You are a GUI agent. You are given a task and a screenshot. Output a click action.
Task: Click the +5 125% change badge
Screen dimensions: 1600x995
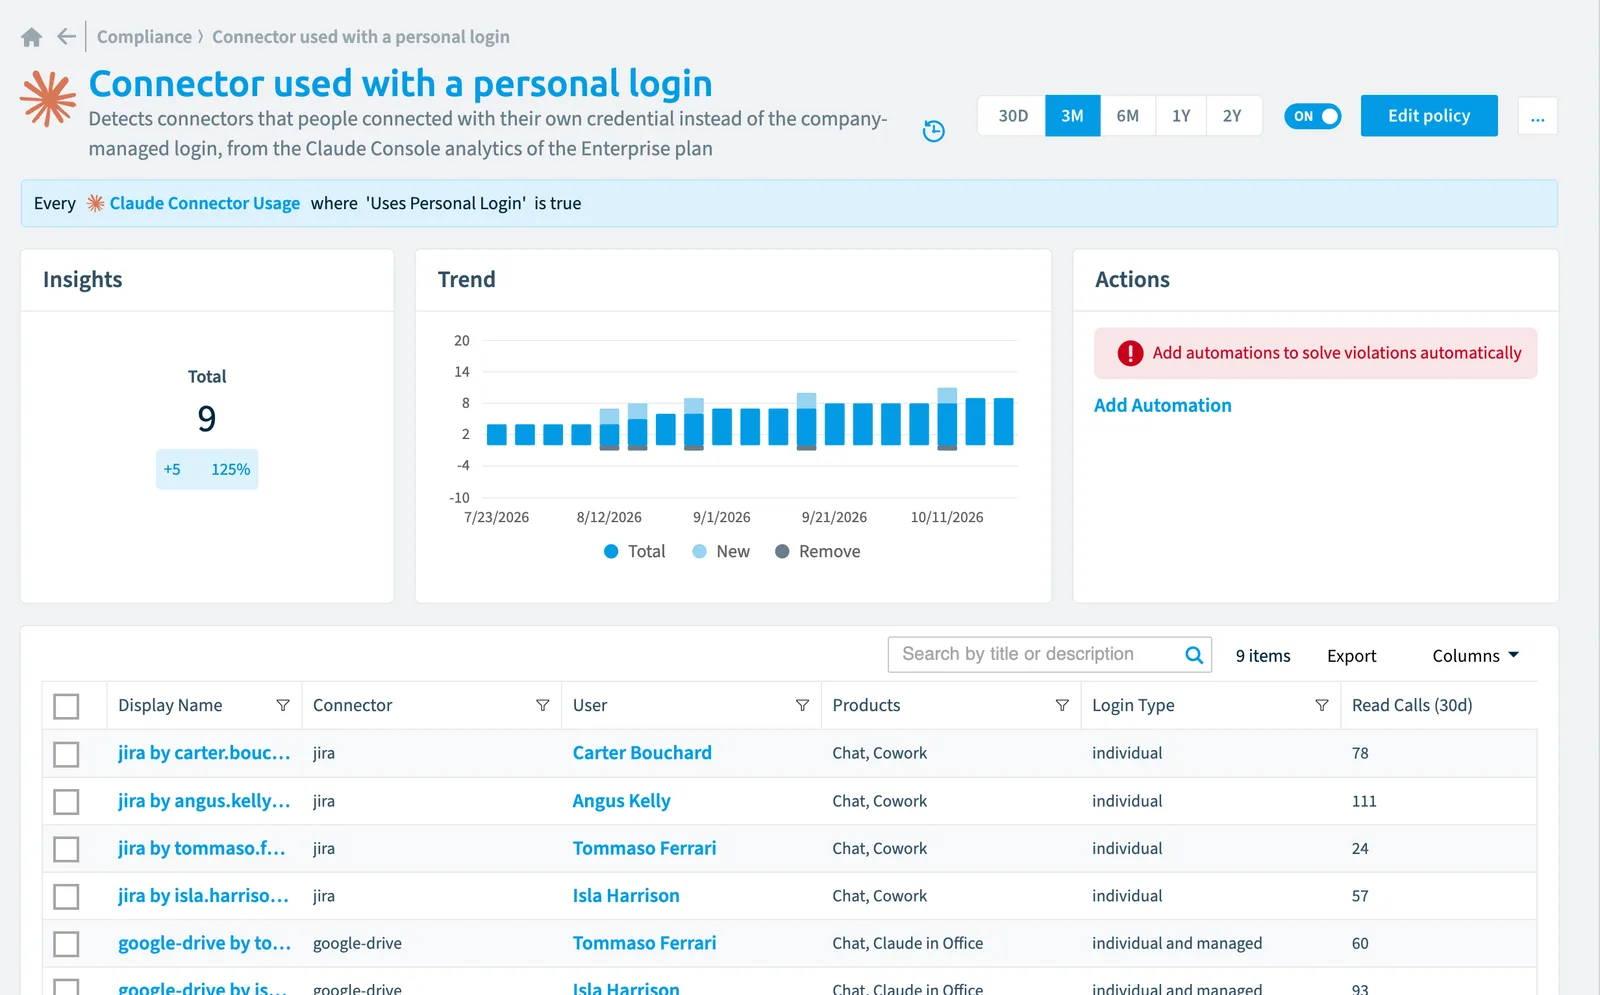pos(207,469)
